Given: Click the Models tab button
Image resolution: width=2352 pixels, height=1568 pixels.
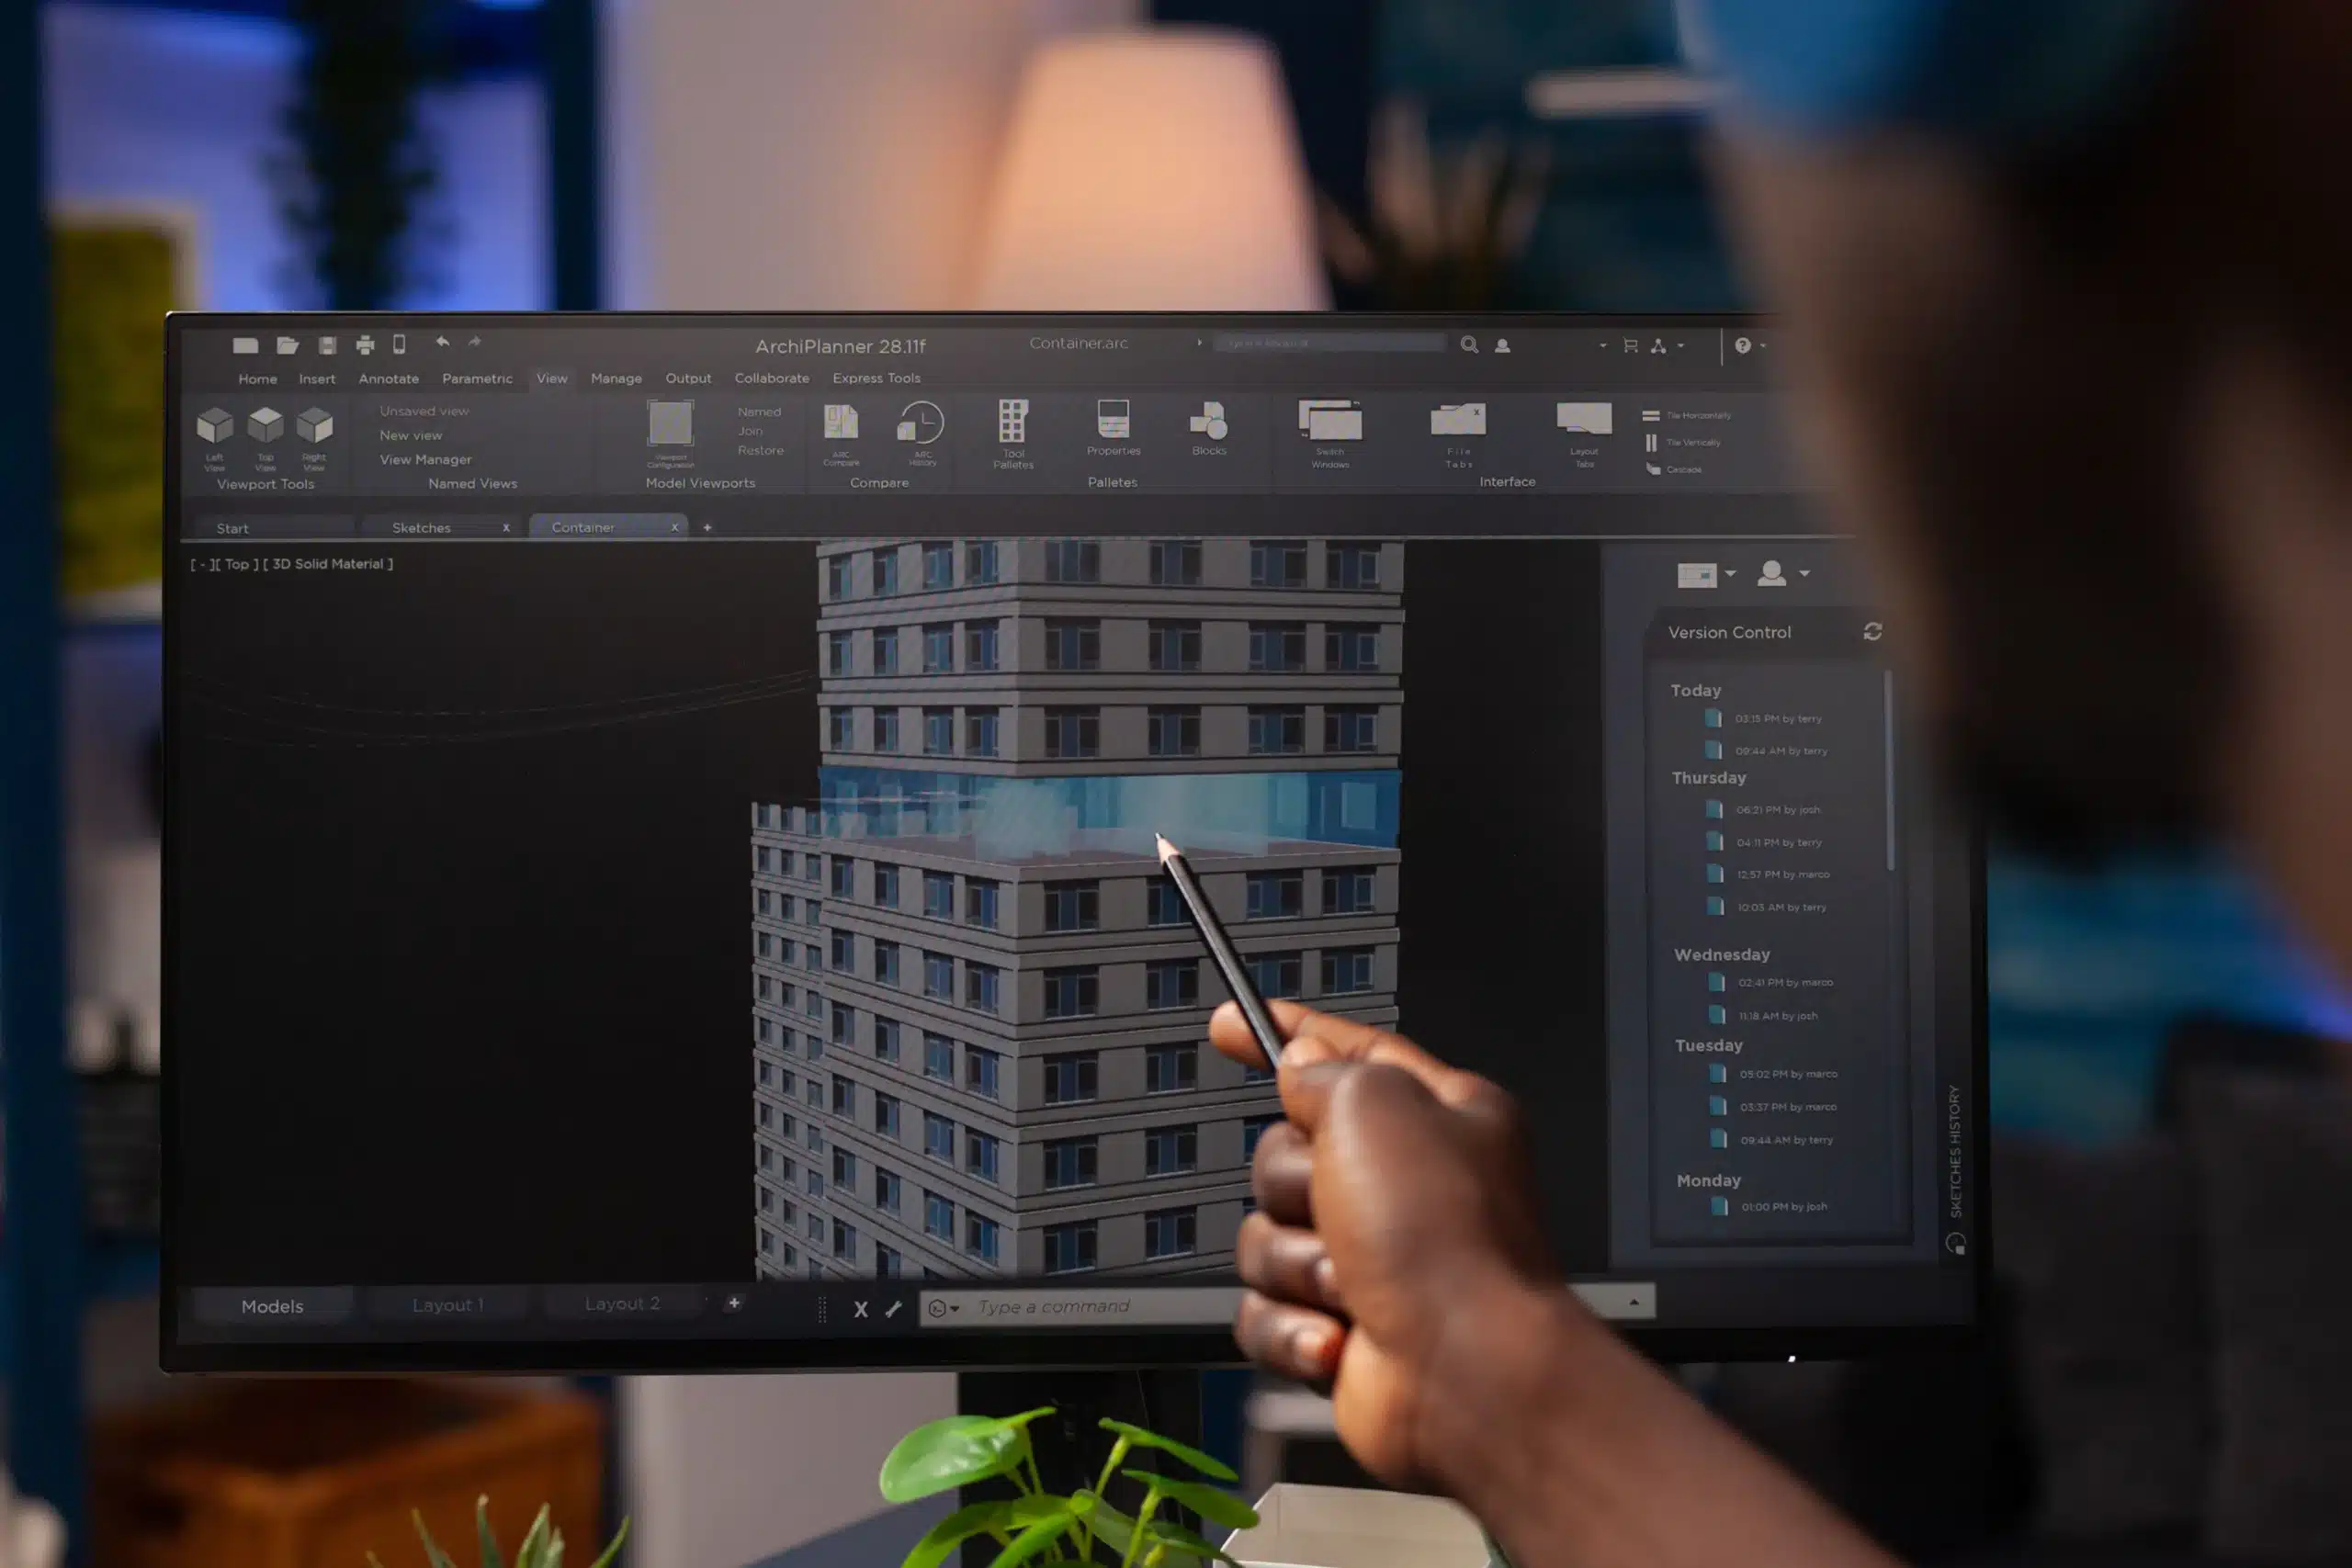Looking at the screenshot, I should 273,1303.
